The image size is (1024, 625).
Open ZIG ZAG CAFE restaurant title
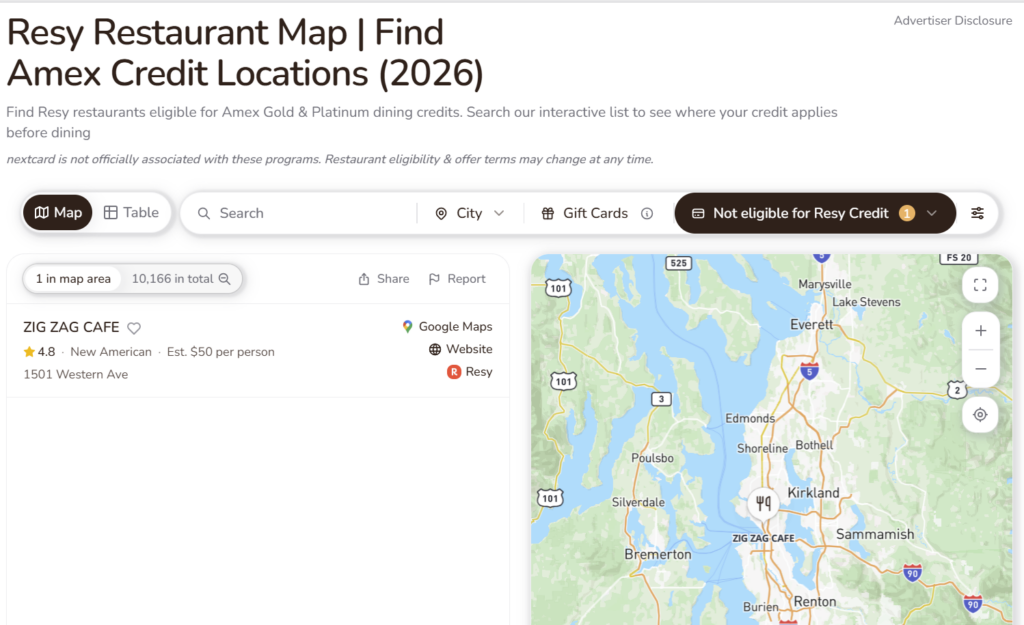[x=71, y=327]
